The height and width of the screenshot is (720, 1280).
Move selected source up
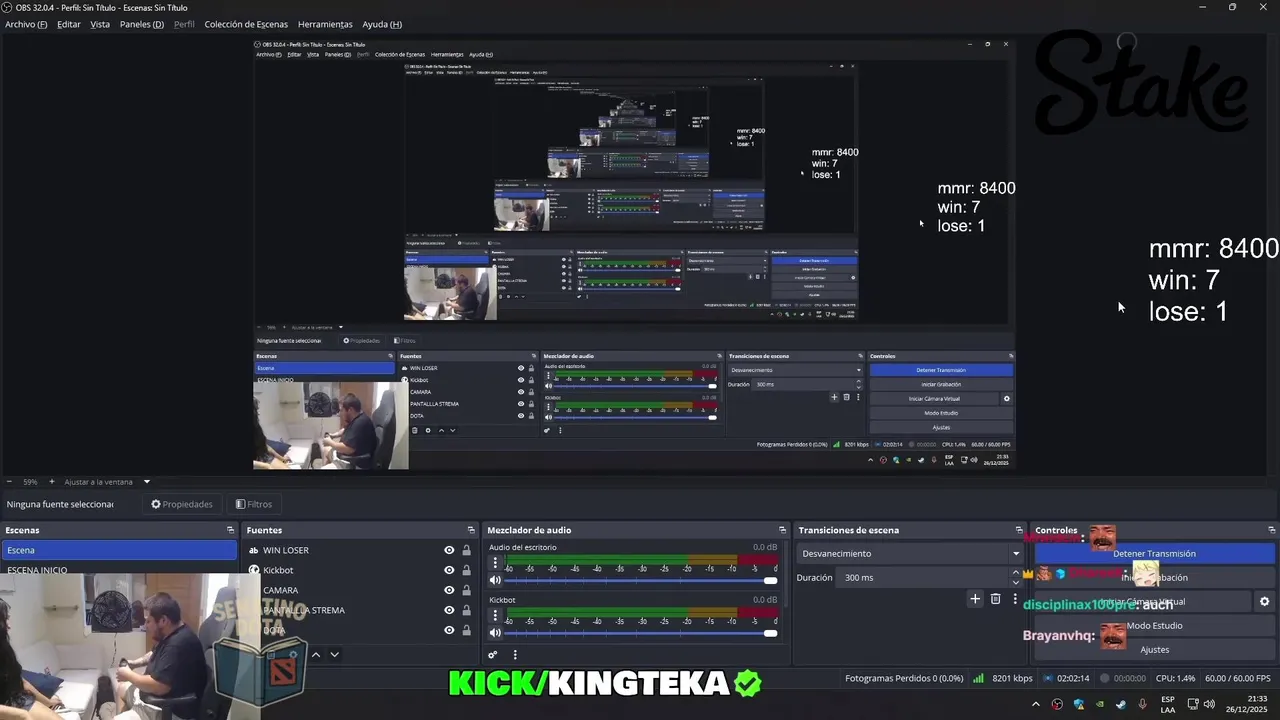point(316,655)
